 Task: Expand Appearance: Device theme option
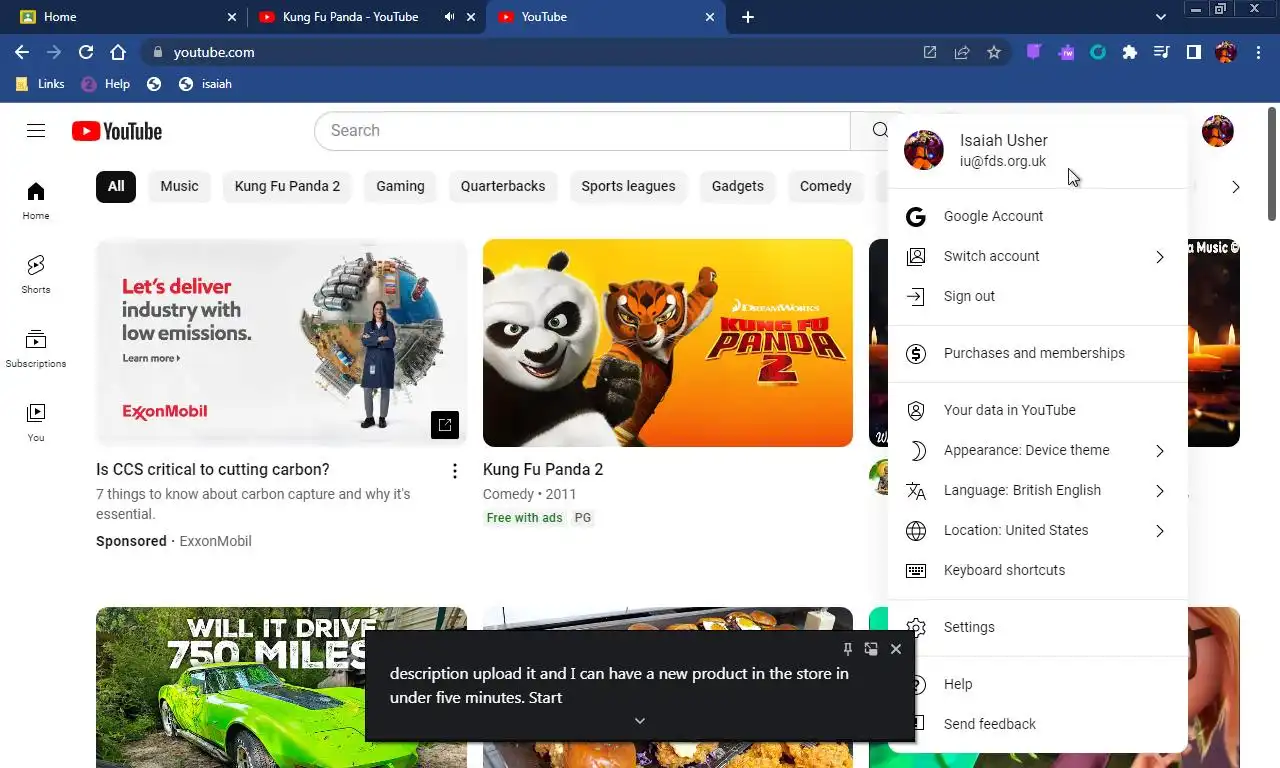[1038, 450]
